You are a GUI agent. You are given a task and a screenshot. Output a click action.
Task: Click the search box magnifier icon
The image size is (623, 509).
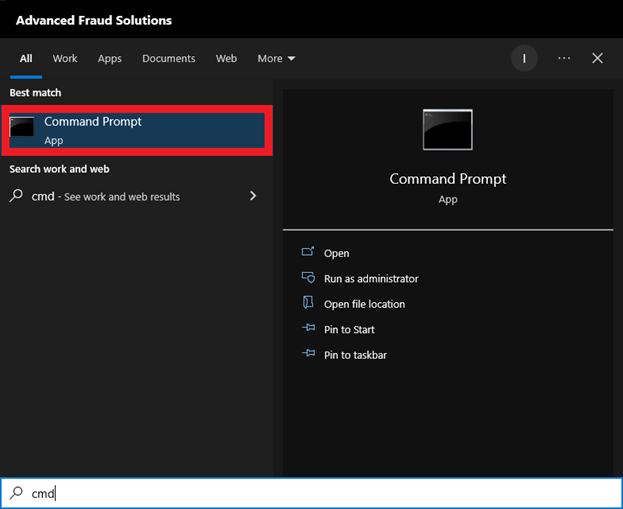(16, 493)
